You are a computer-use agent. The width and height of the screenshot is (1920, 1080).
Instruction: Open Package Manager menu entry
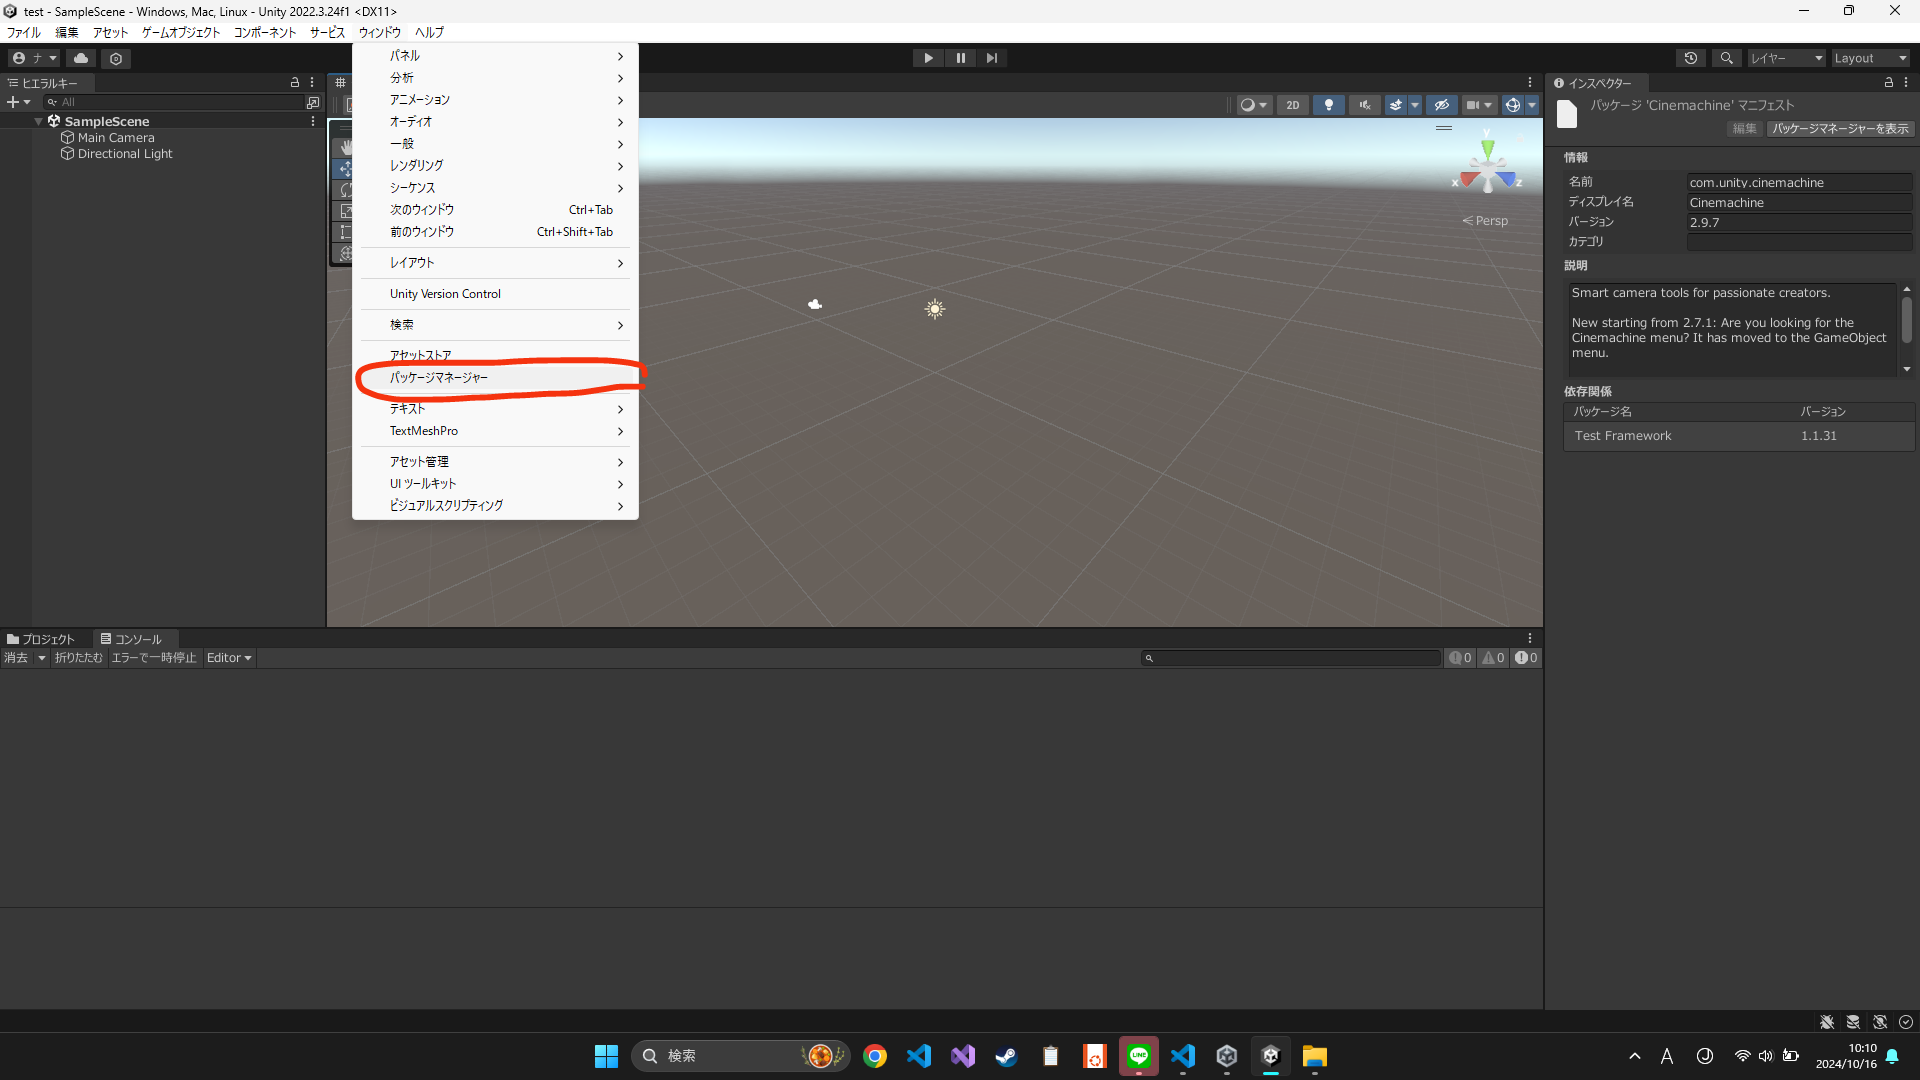click(x=439, y=378)
